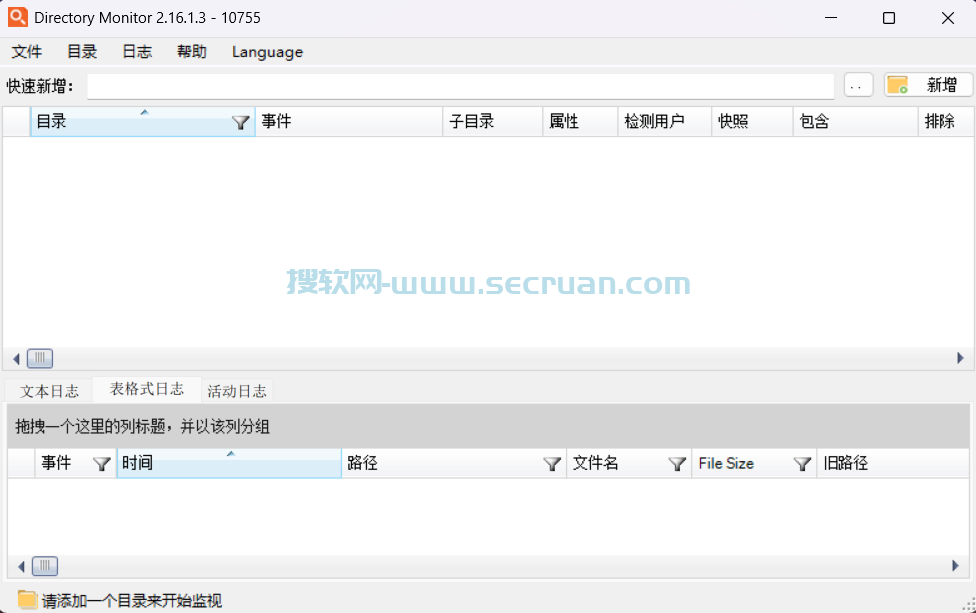This screenshot has height=613, width=976.
Task: Open the Language menu
Action: coord(267,52)
